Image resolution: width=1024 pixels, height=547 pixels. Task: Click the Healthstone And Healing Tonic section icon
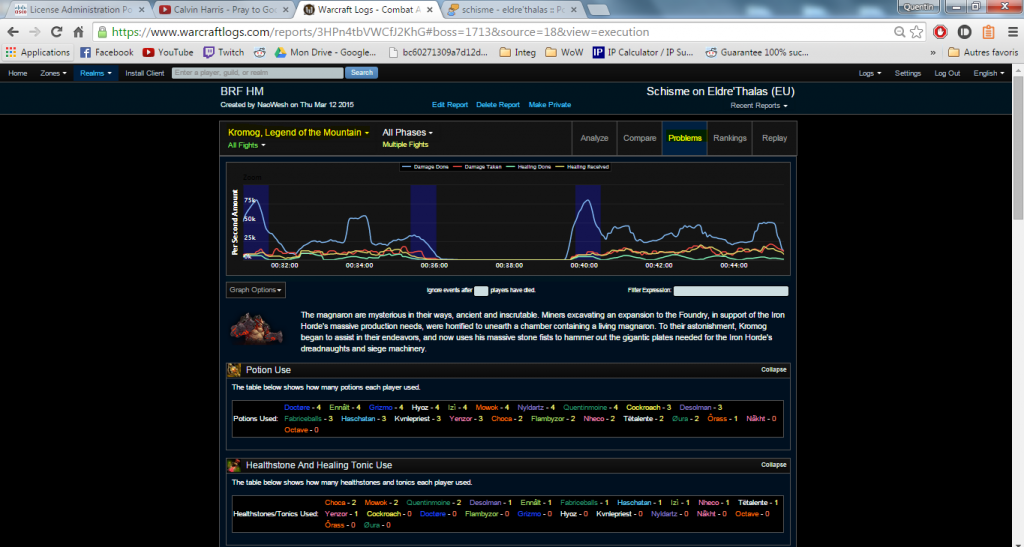point(234,465)
